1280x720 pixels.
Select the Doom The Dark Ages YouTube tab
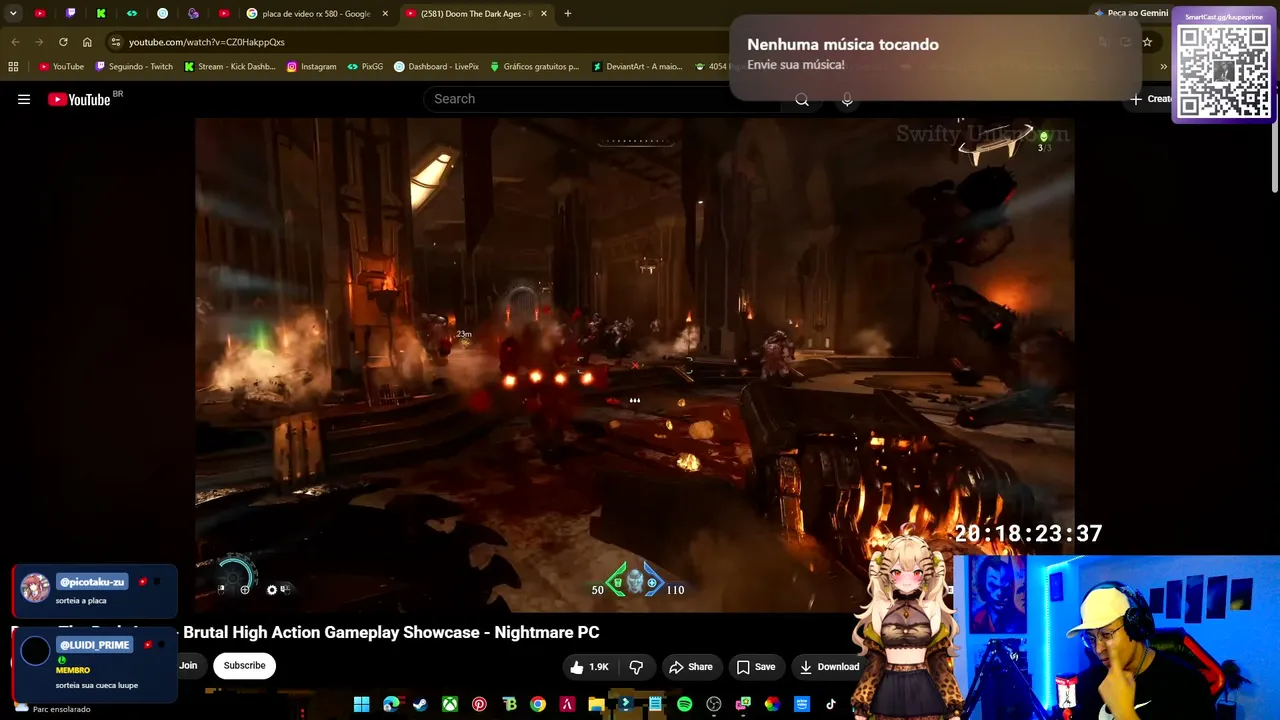[x=477, y=14]
